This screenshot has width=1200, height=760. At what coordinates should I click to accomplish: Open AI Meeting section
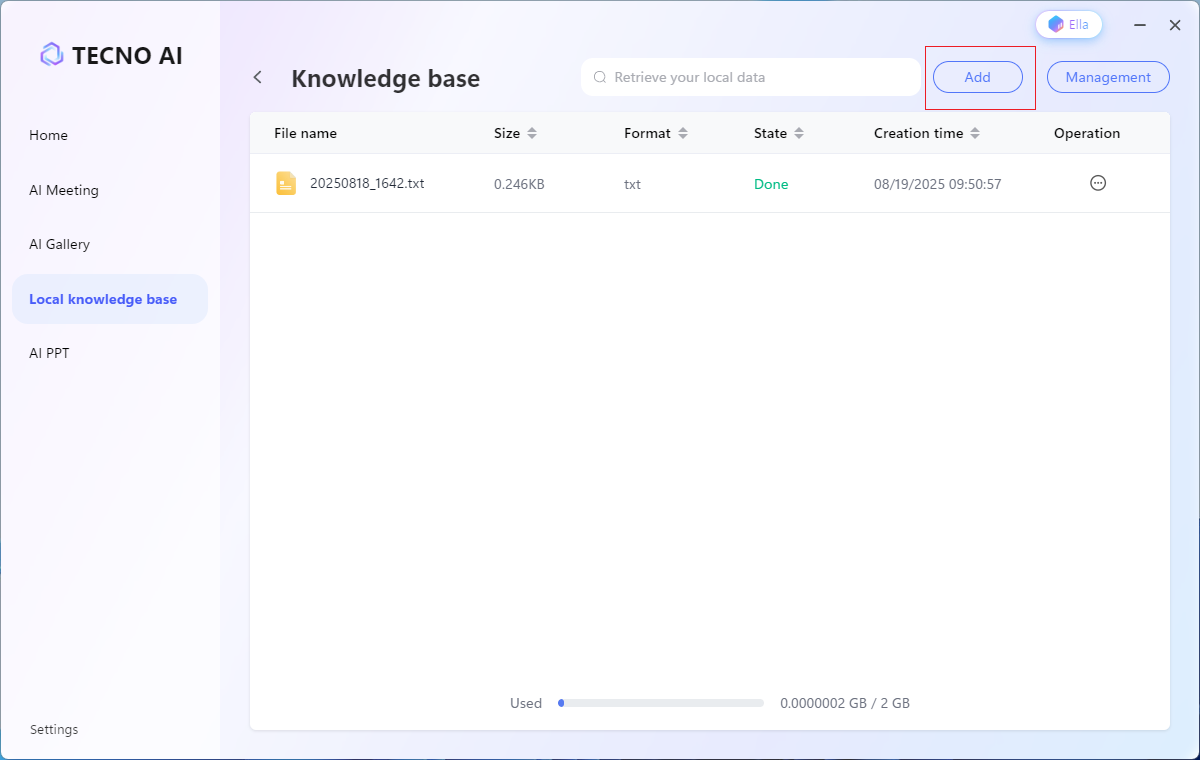(x=64, y=190)
